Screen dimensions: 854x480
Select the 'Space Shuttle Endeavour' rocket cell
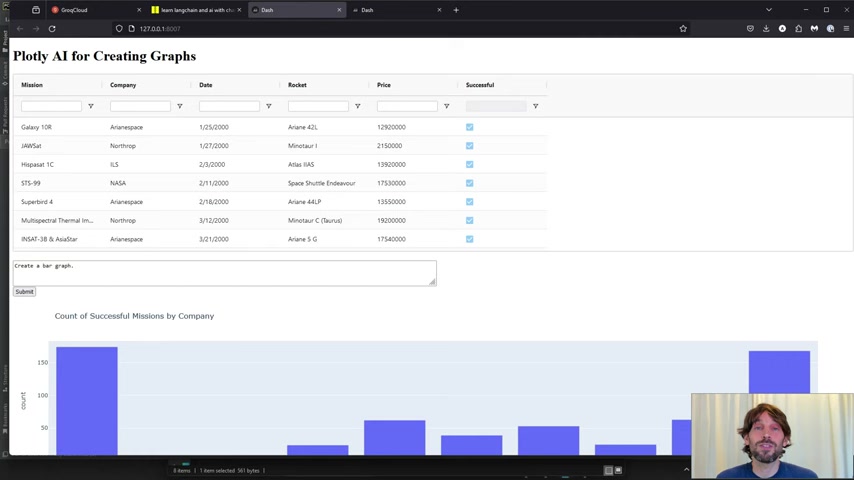(x=321, y=183)
